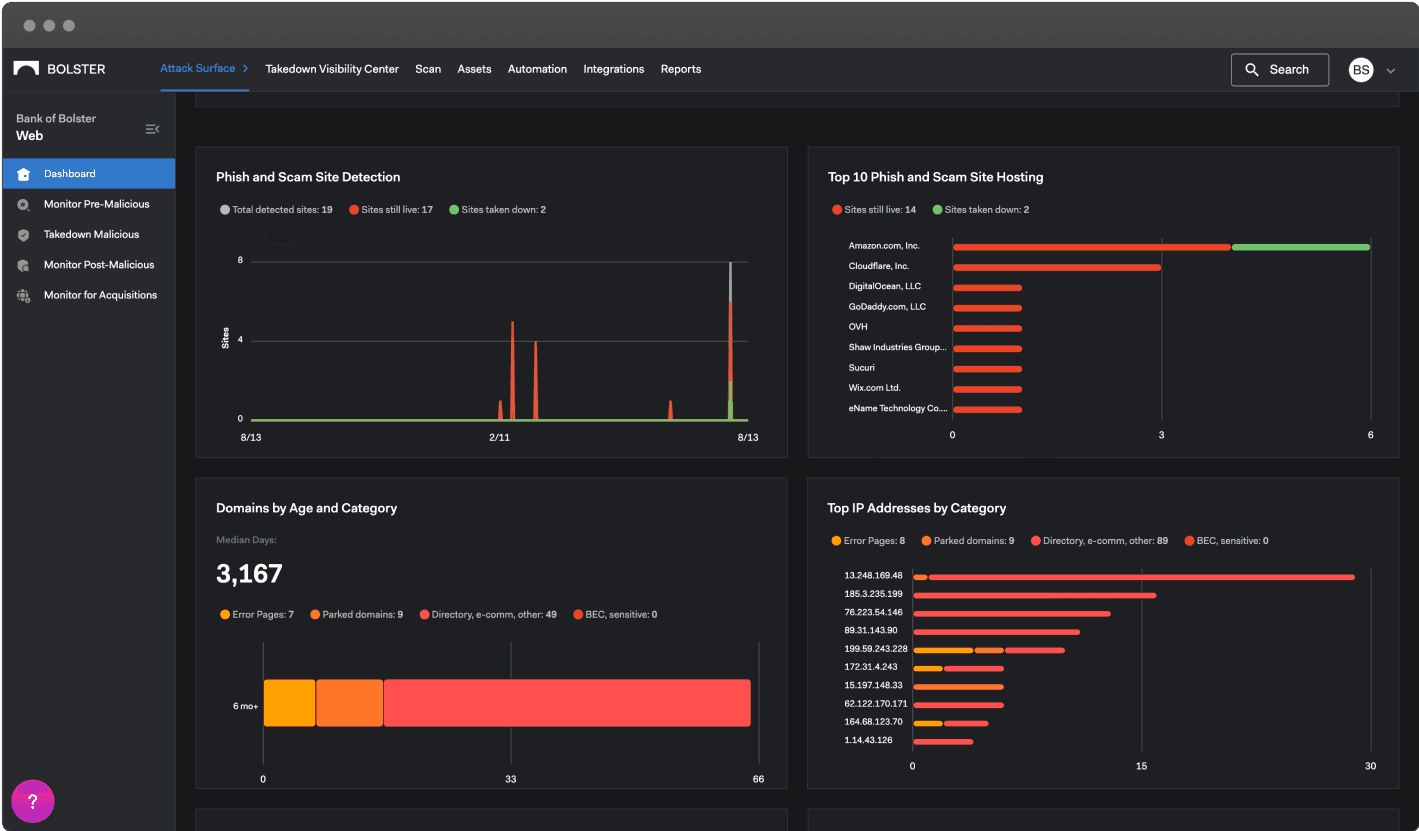Toggle Sites taken down legend in hosting chart

(x=981, y=210)
